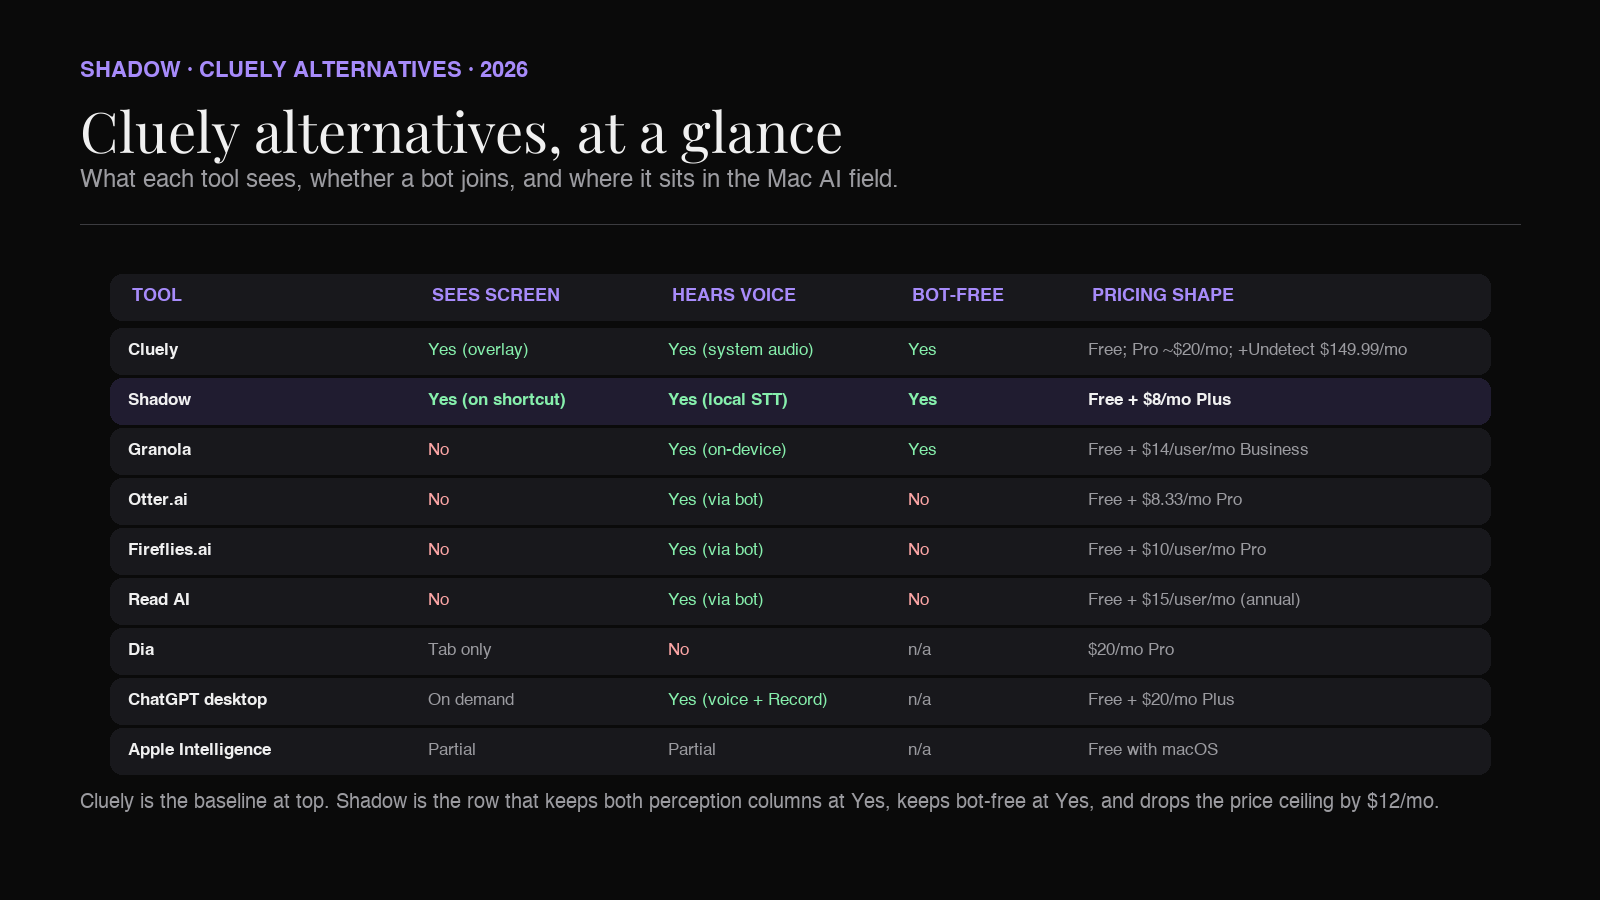Screen dimensions: 1600x900
Task: Select the Fireflies.ai tool name cell
Action: point(170,550)
